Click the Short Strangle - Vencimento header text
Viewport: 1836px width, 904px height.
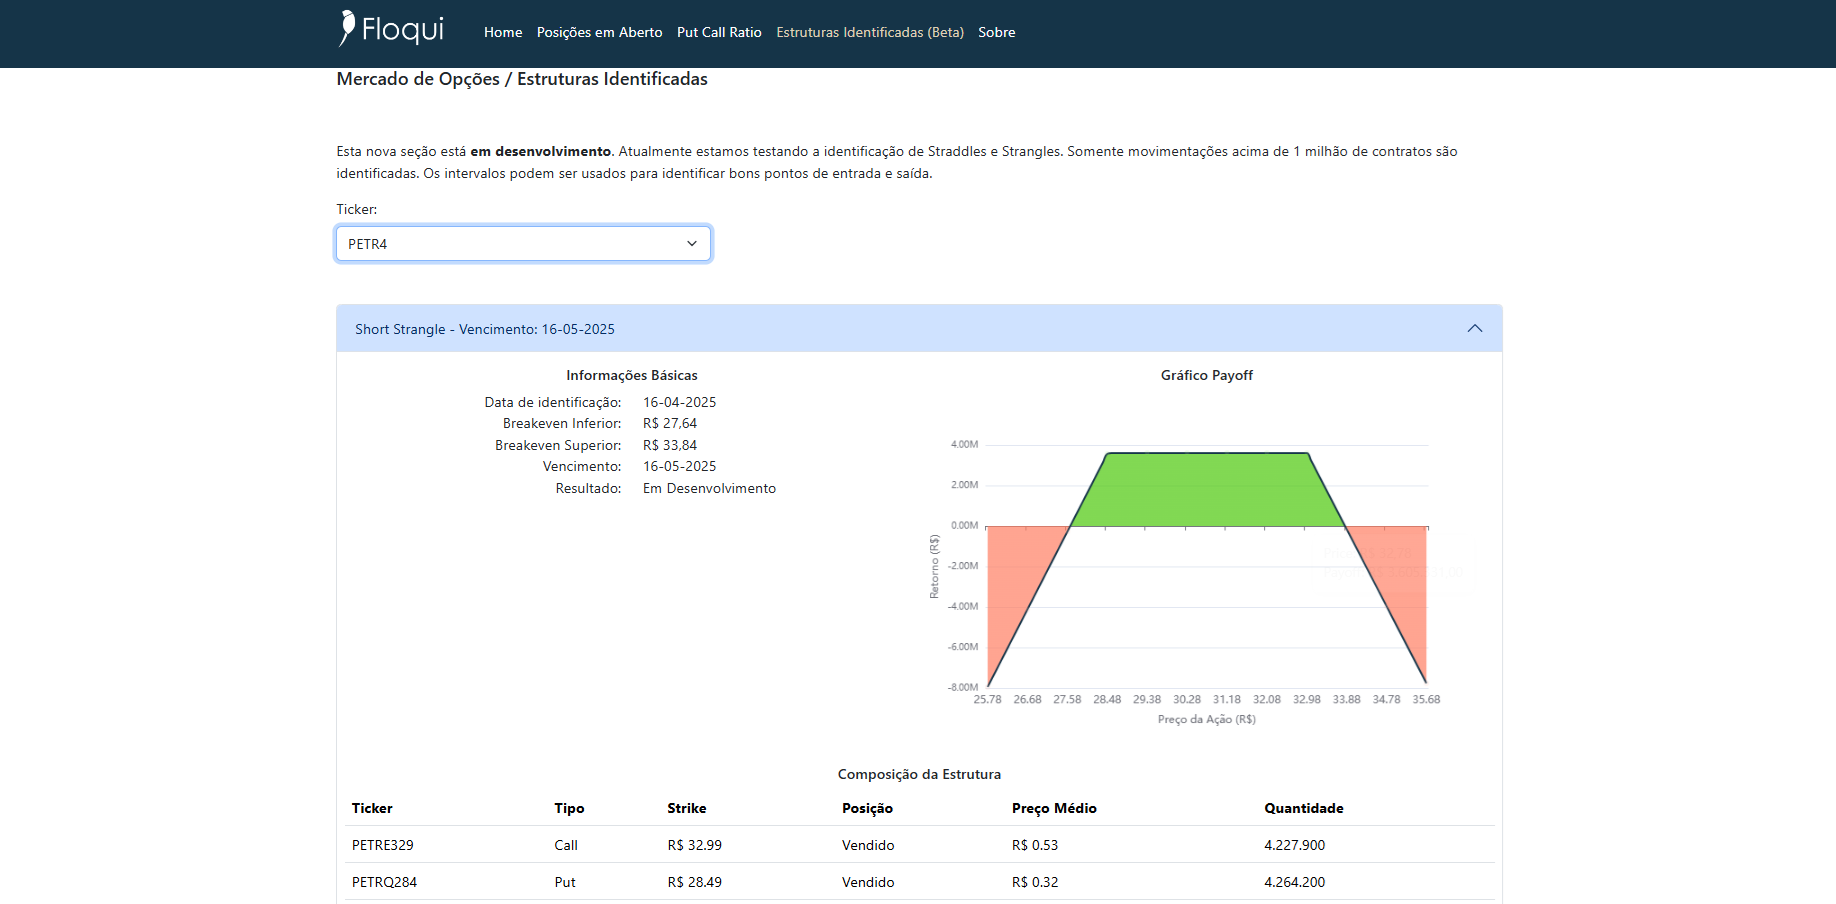pyautogui.click(x=485, y=329)
